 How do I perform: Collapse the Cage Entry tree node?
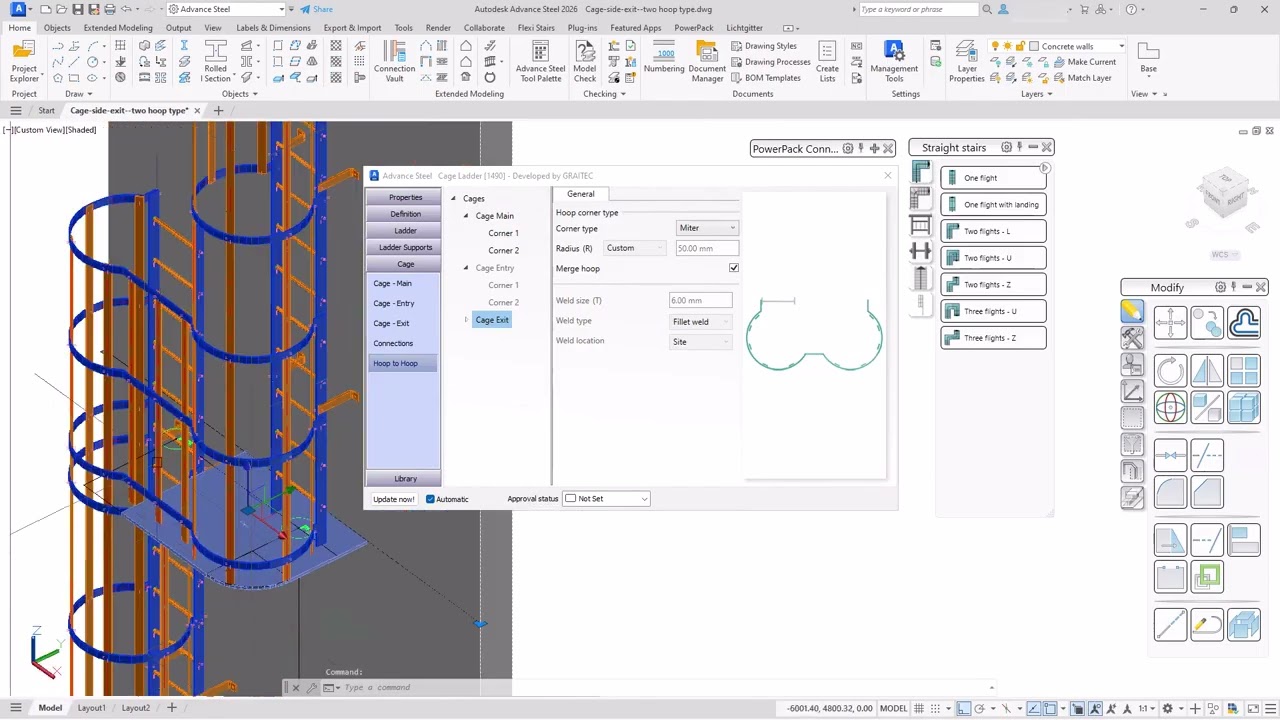[x=465, y=268]
